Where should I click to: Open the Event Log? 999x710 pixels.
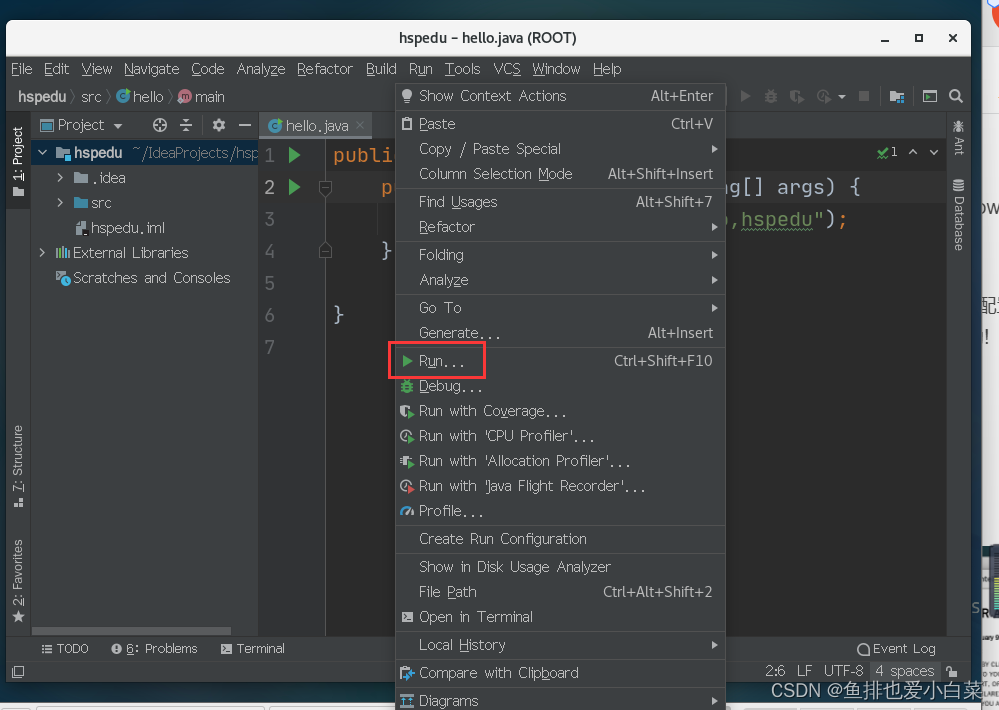tap(896, 649)
